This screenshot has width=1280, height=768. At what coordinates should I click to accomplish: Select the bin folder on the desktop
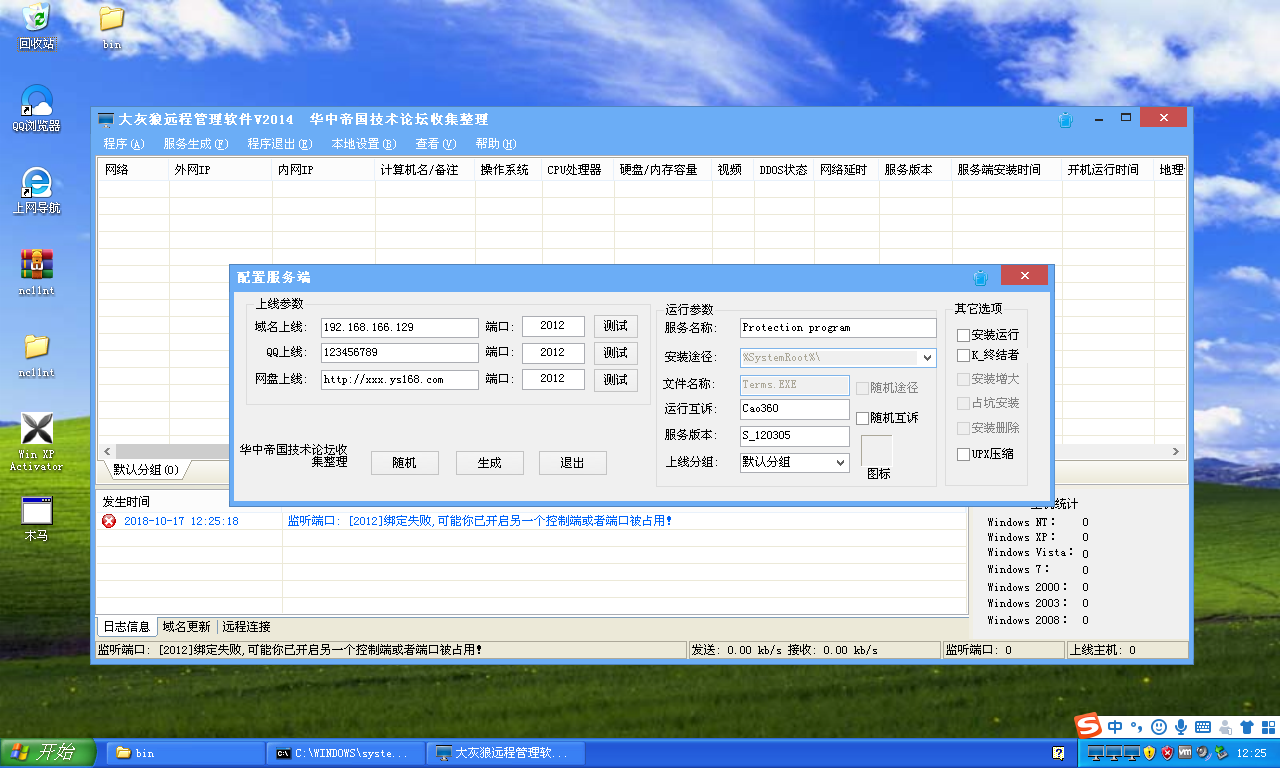[x=112, y=26]
